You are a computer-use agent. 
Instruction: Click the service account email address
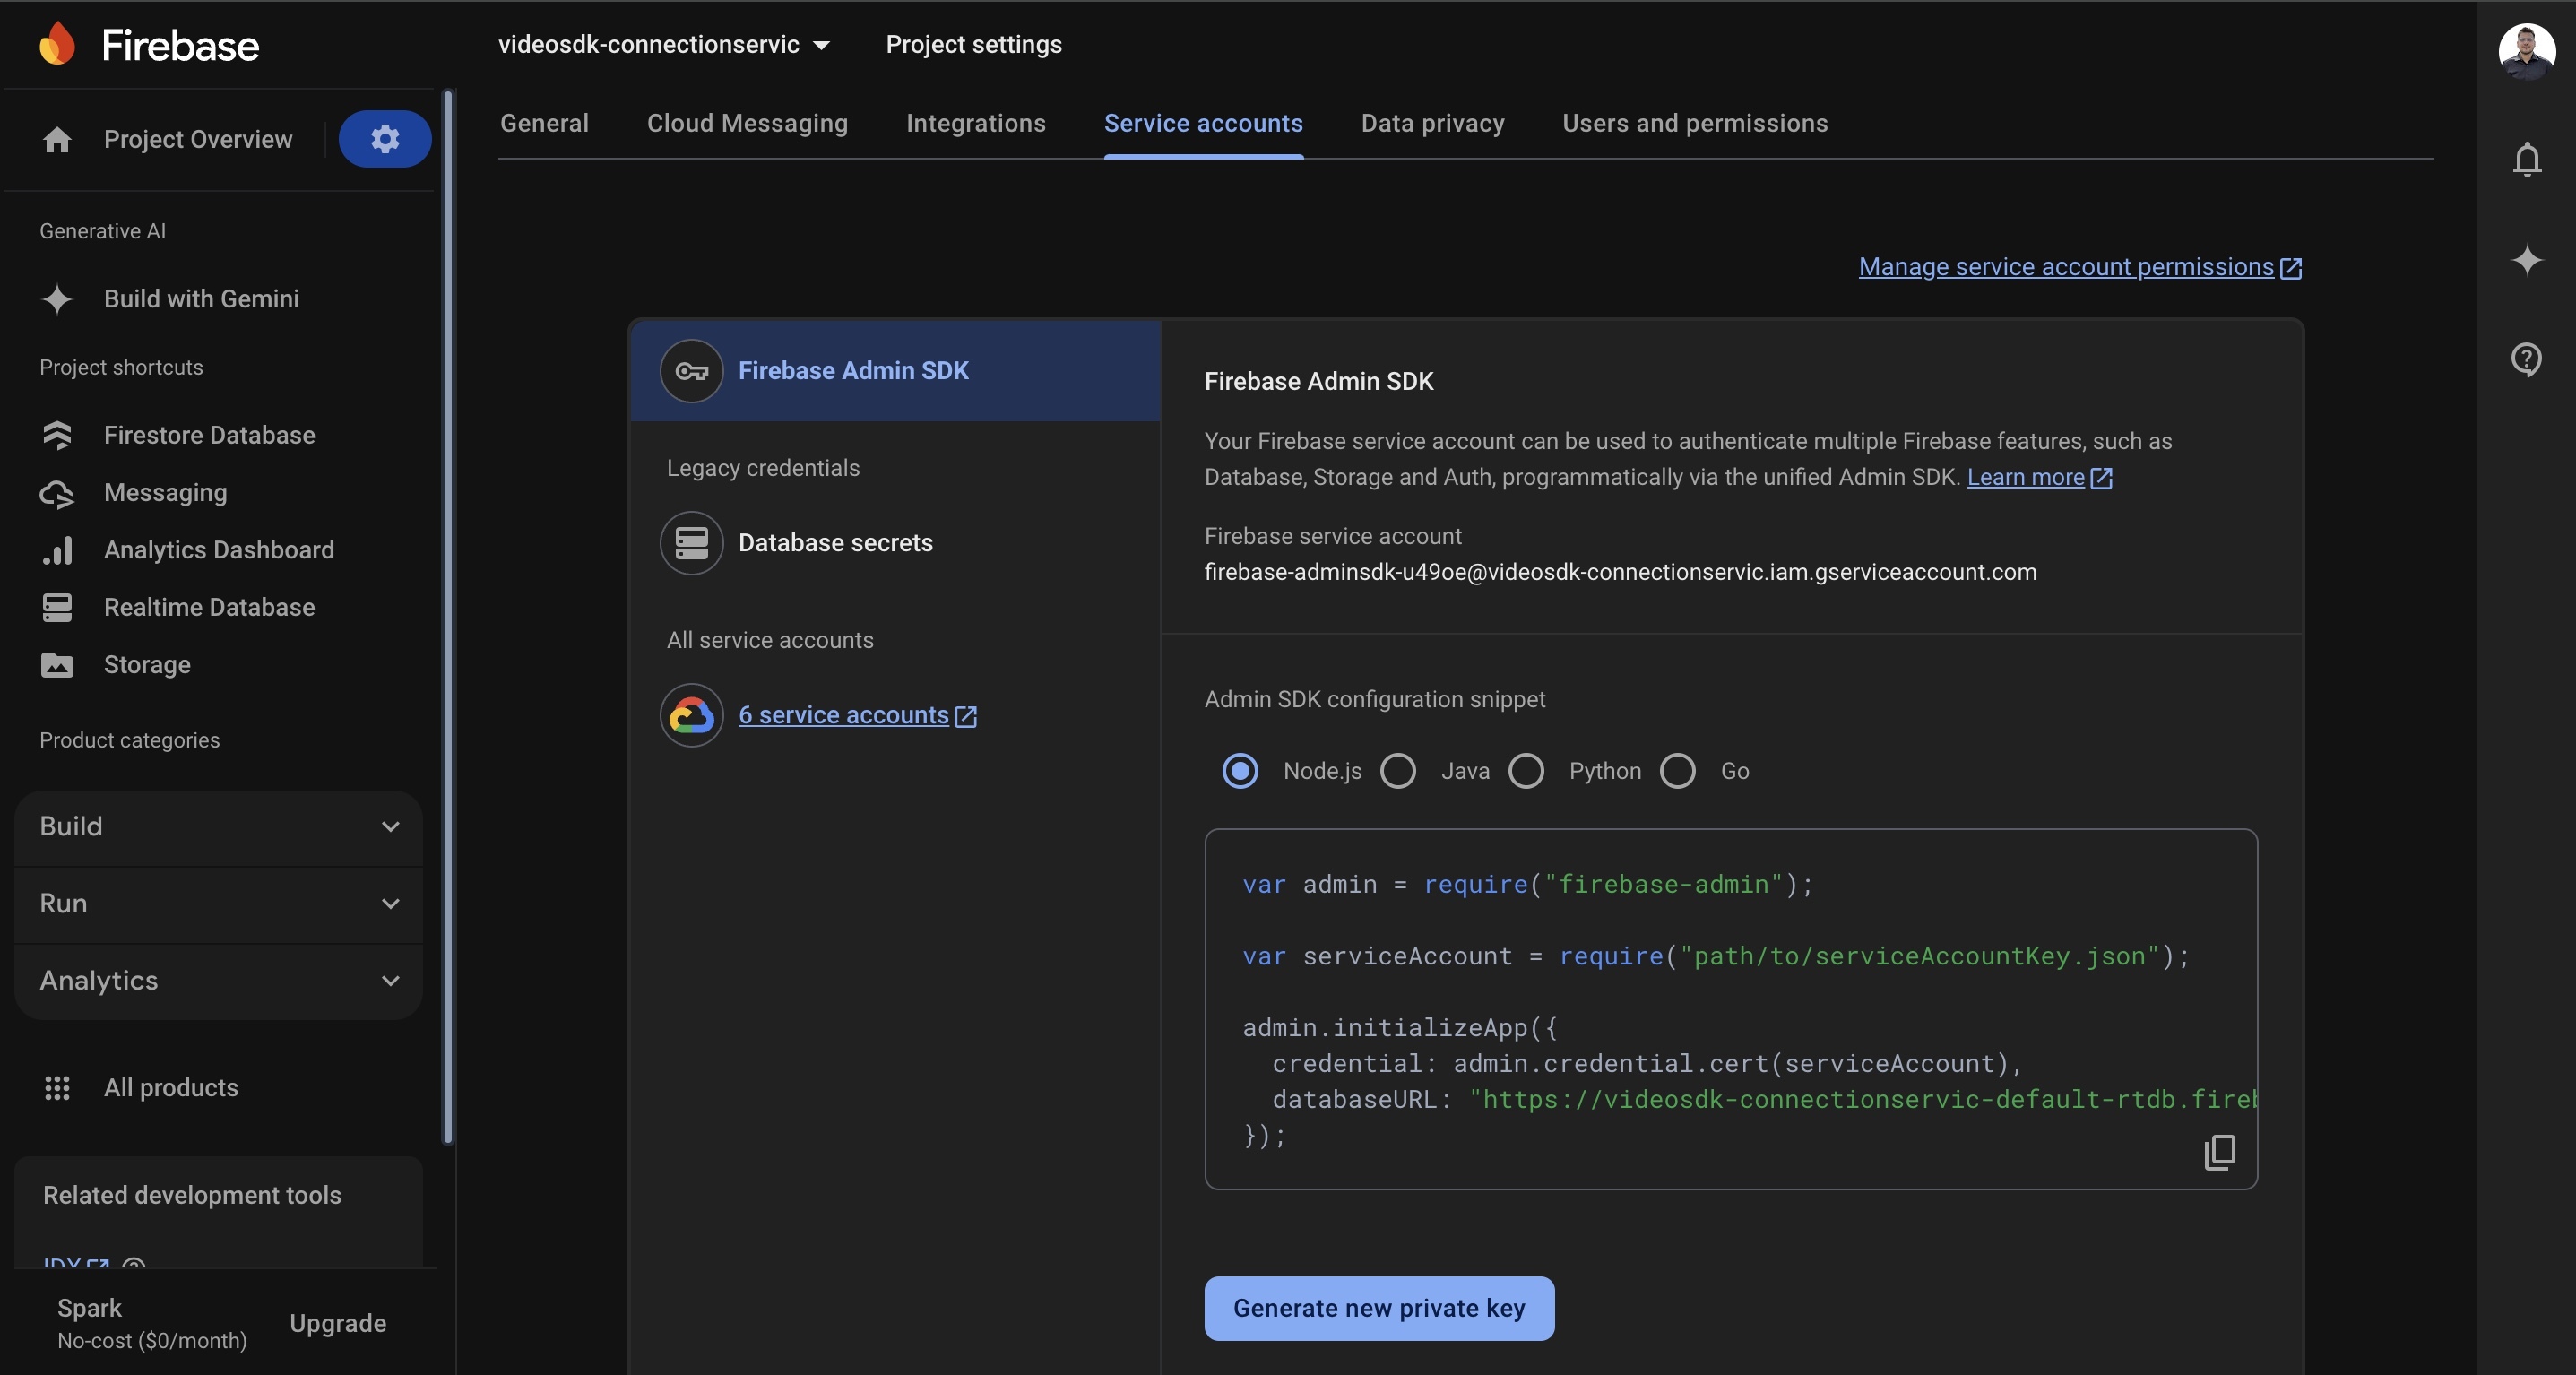[x=1620, y=572]
